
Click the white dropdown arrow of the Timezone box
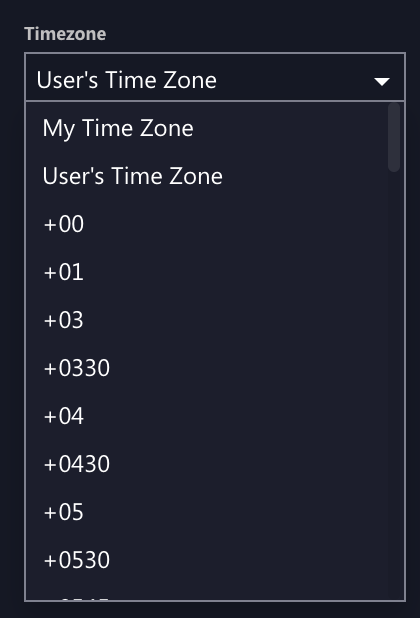pos(382,81)
